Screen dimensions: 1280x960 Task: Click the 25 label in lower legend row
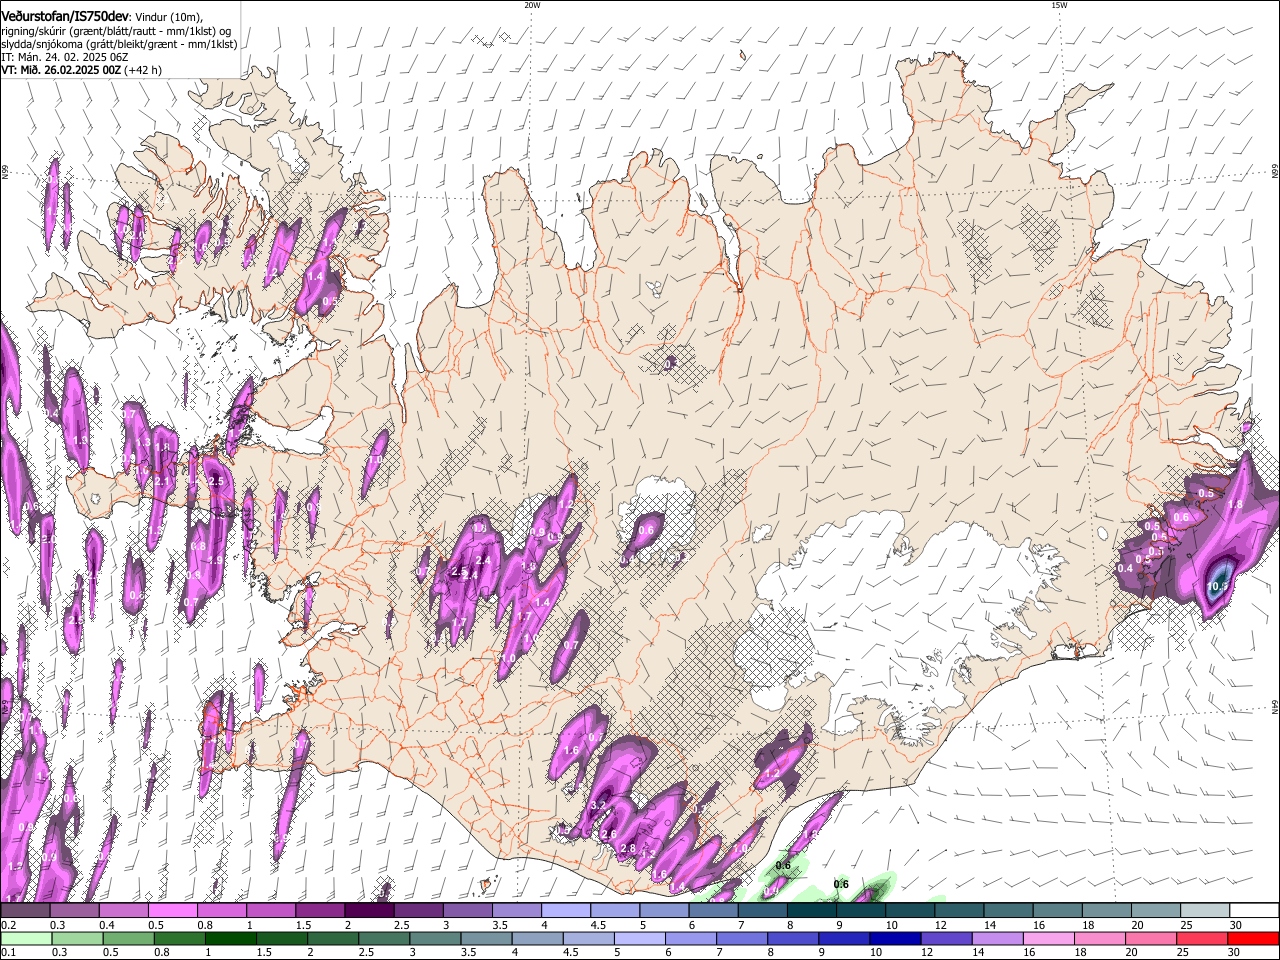click(1185, 953)
